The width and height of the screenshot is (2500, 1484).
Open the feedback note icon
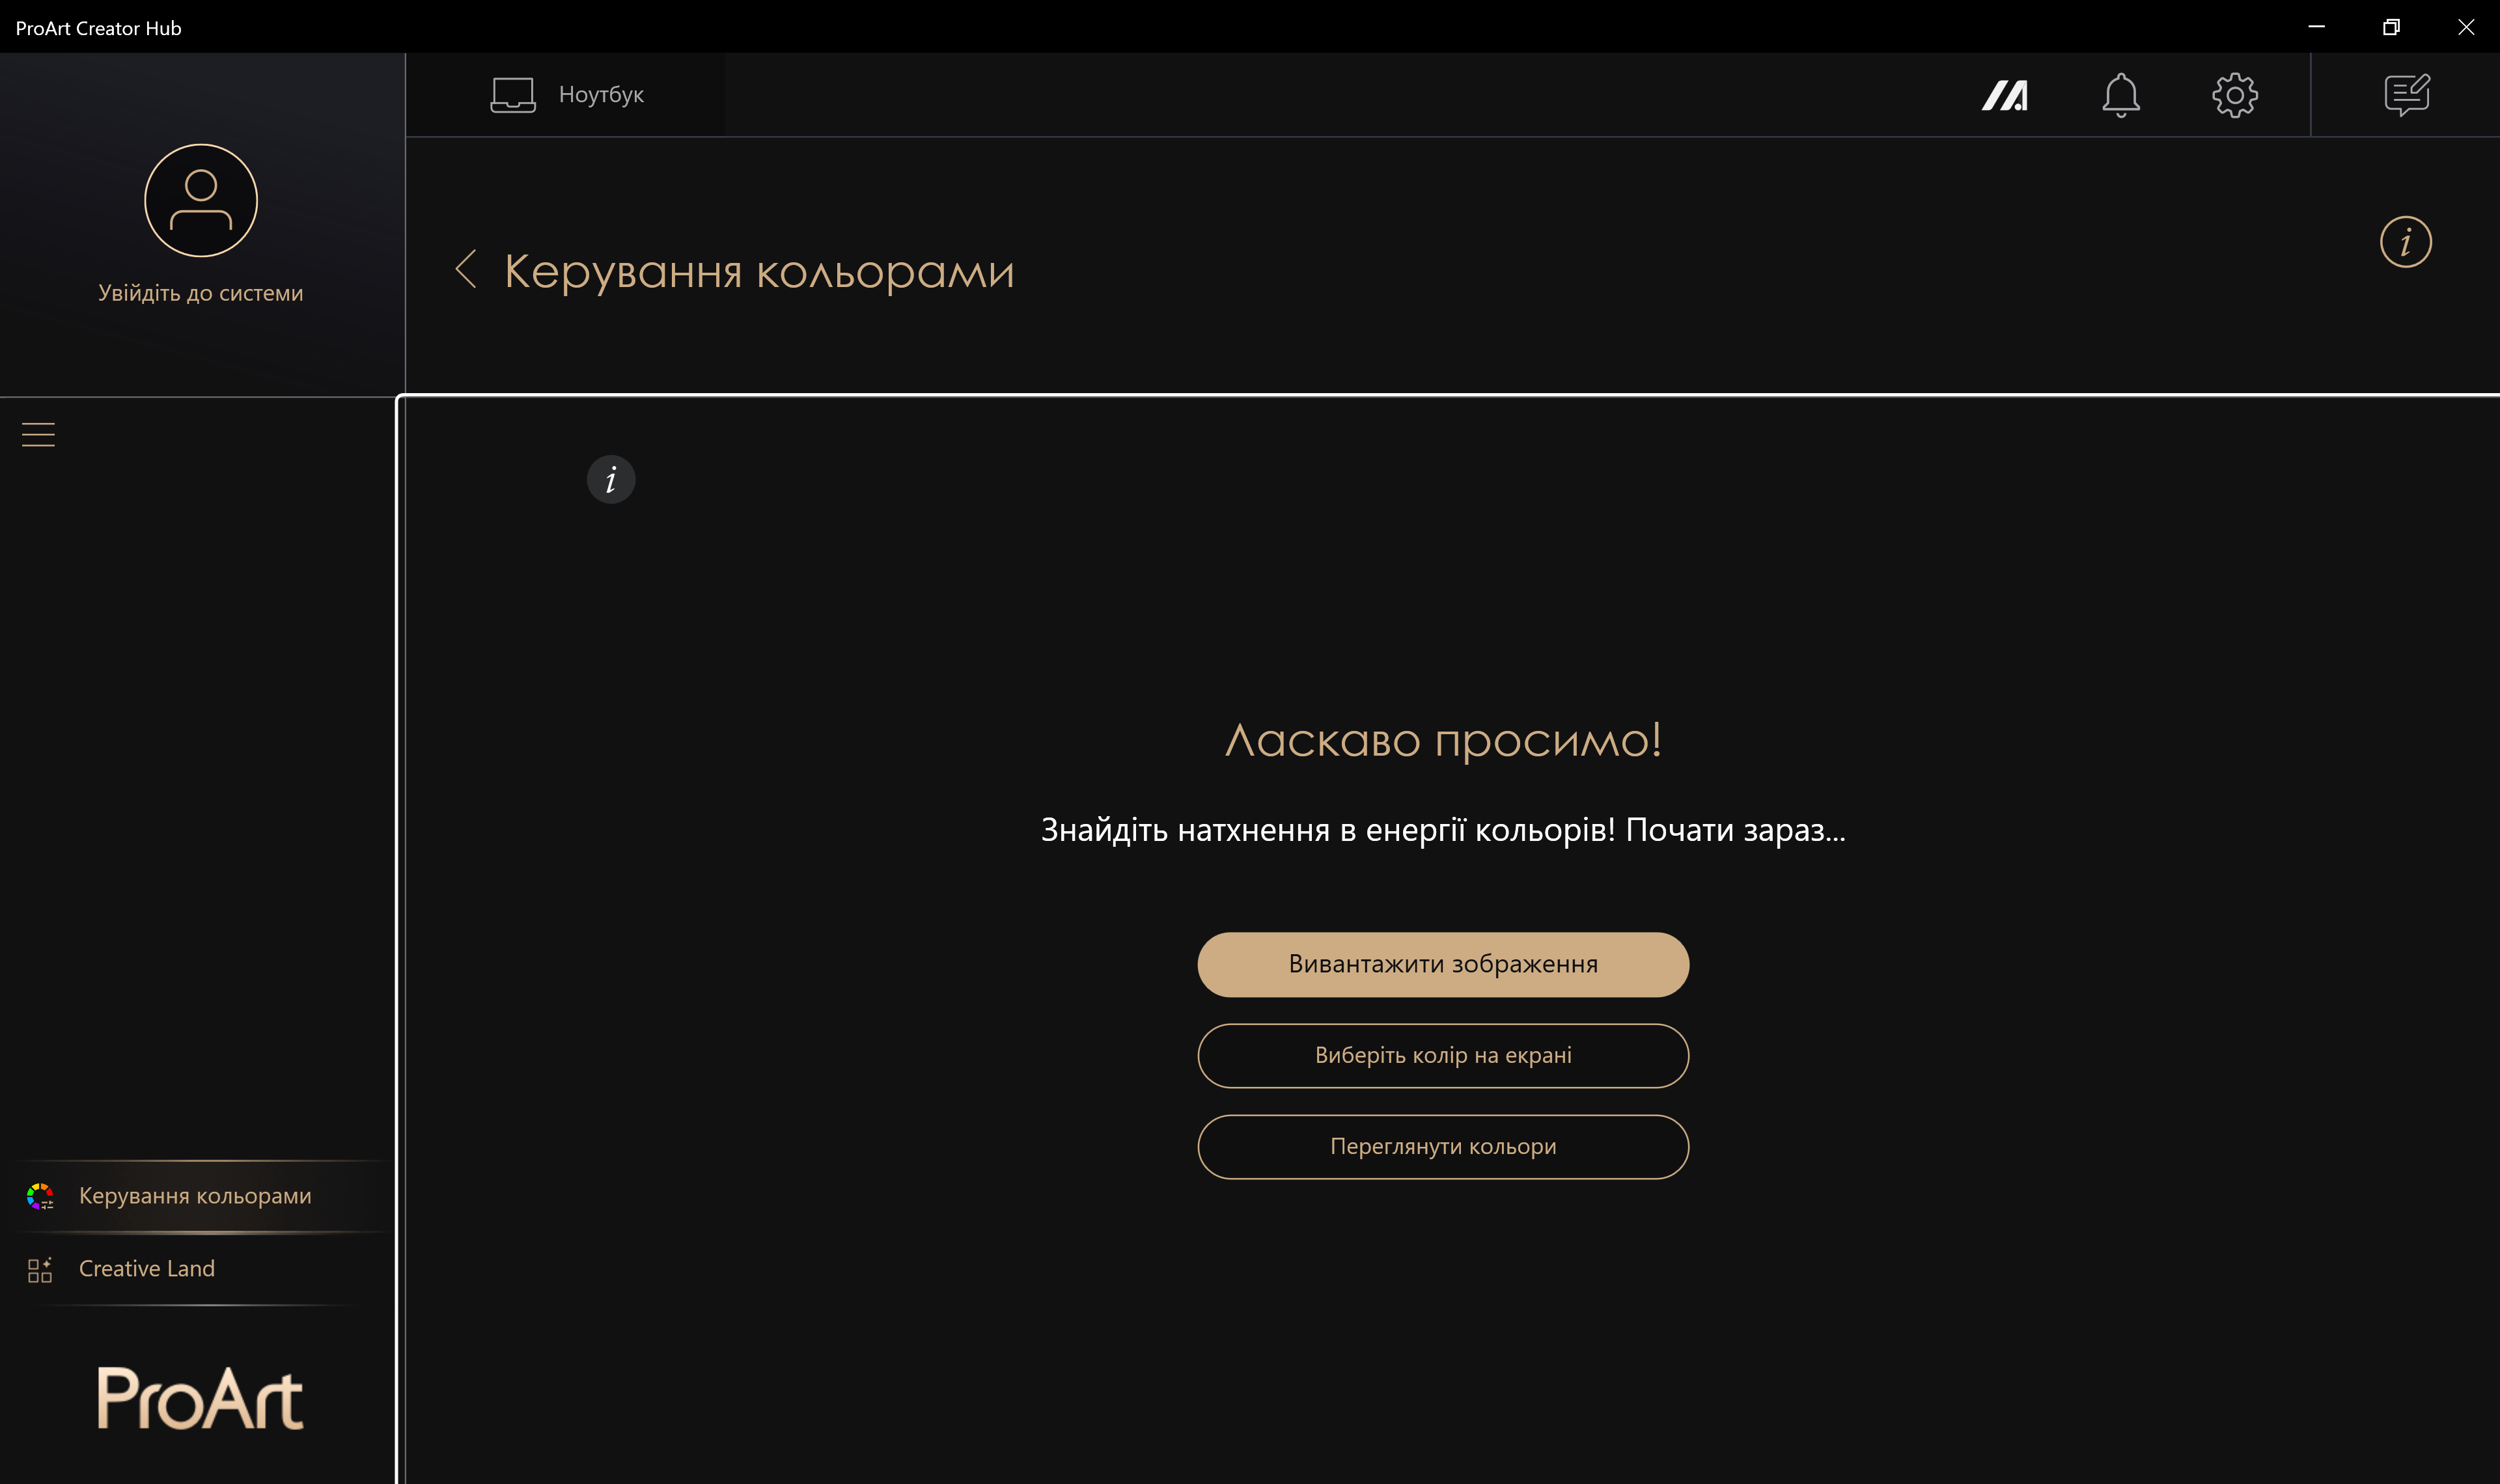(x=2406, y=96)
